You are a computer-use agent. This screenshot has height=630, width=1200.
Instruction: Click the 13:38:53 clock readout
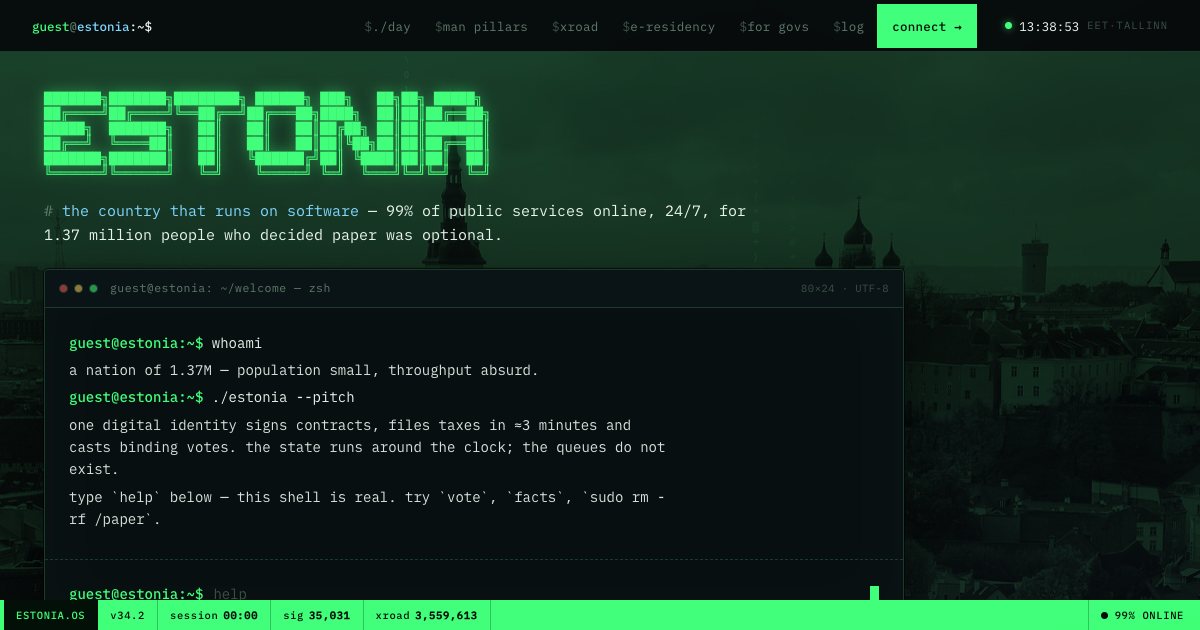(x=1049, y=27)
